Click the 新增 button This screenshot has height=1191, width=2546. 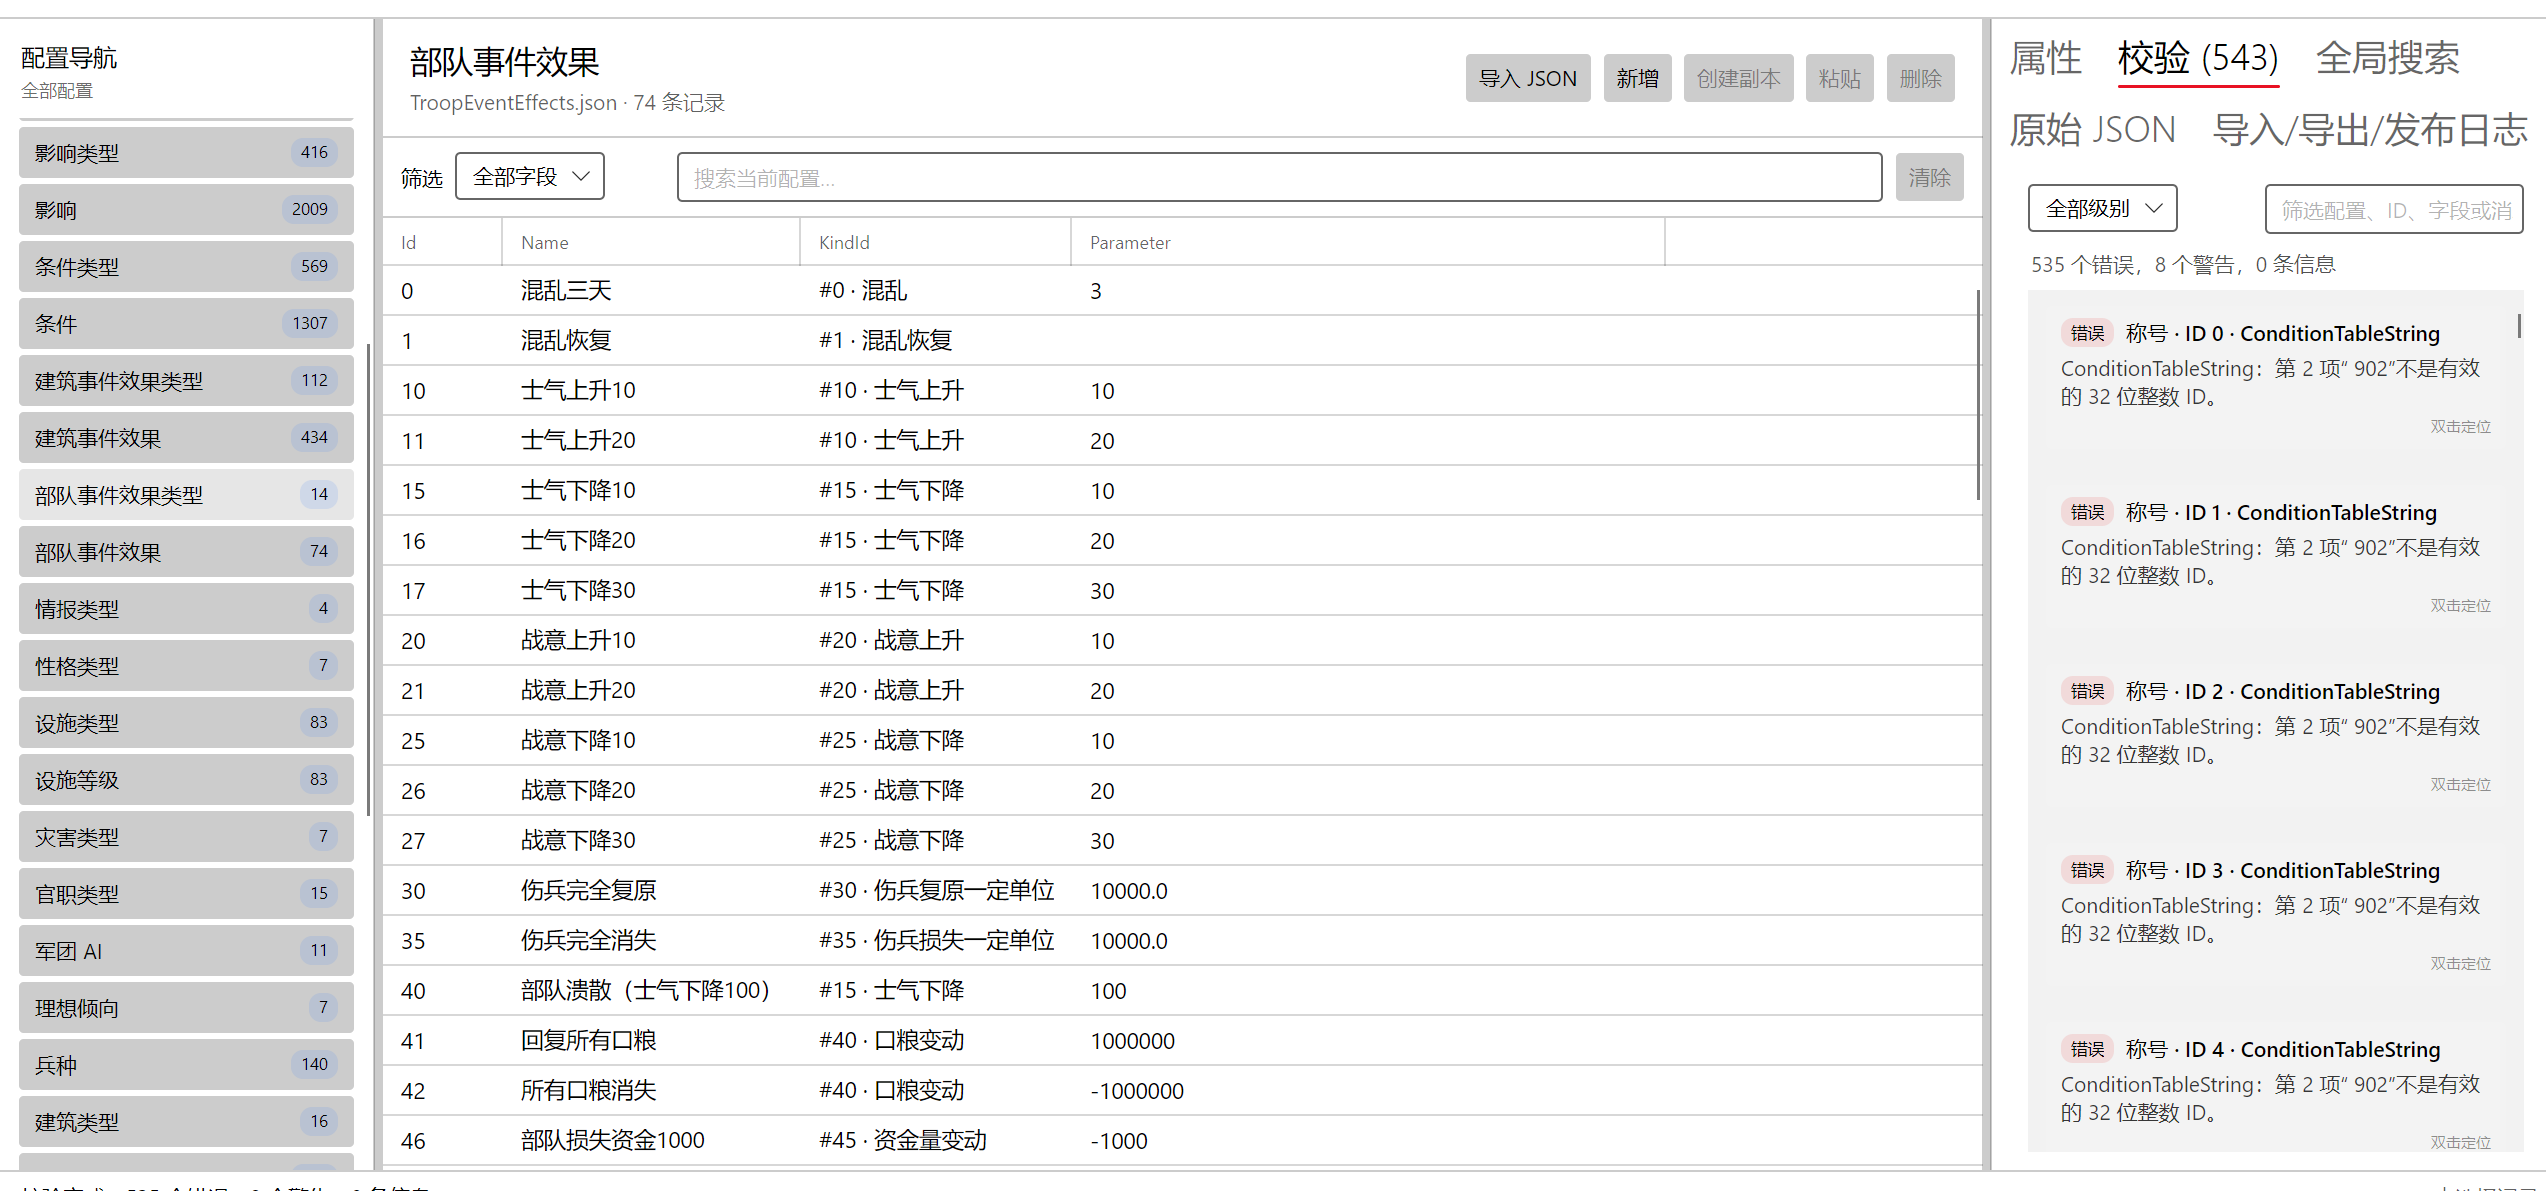point(1637,78)
